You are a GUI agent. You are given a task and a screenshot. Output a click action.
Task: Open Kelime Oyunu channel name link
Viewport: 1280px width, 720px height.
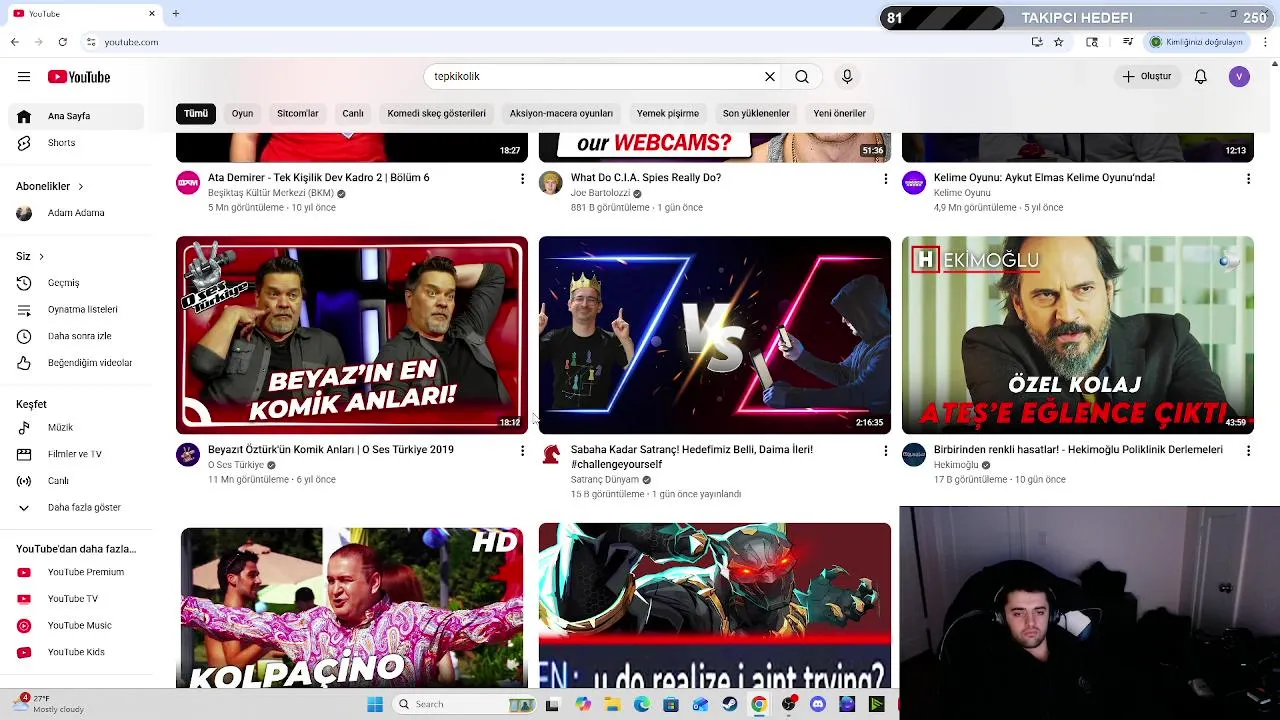(962, 193)
